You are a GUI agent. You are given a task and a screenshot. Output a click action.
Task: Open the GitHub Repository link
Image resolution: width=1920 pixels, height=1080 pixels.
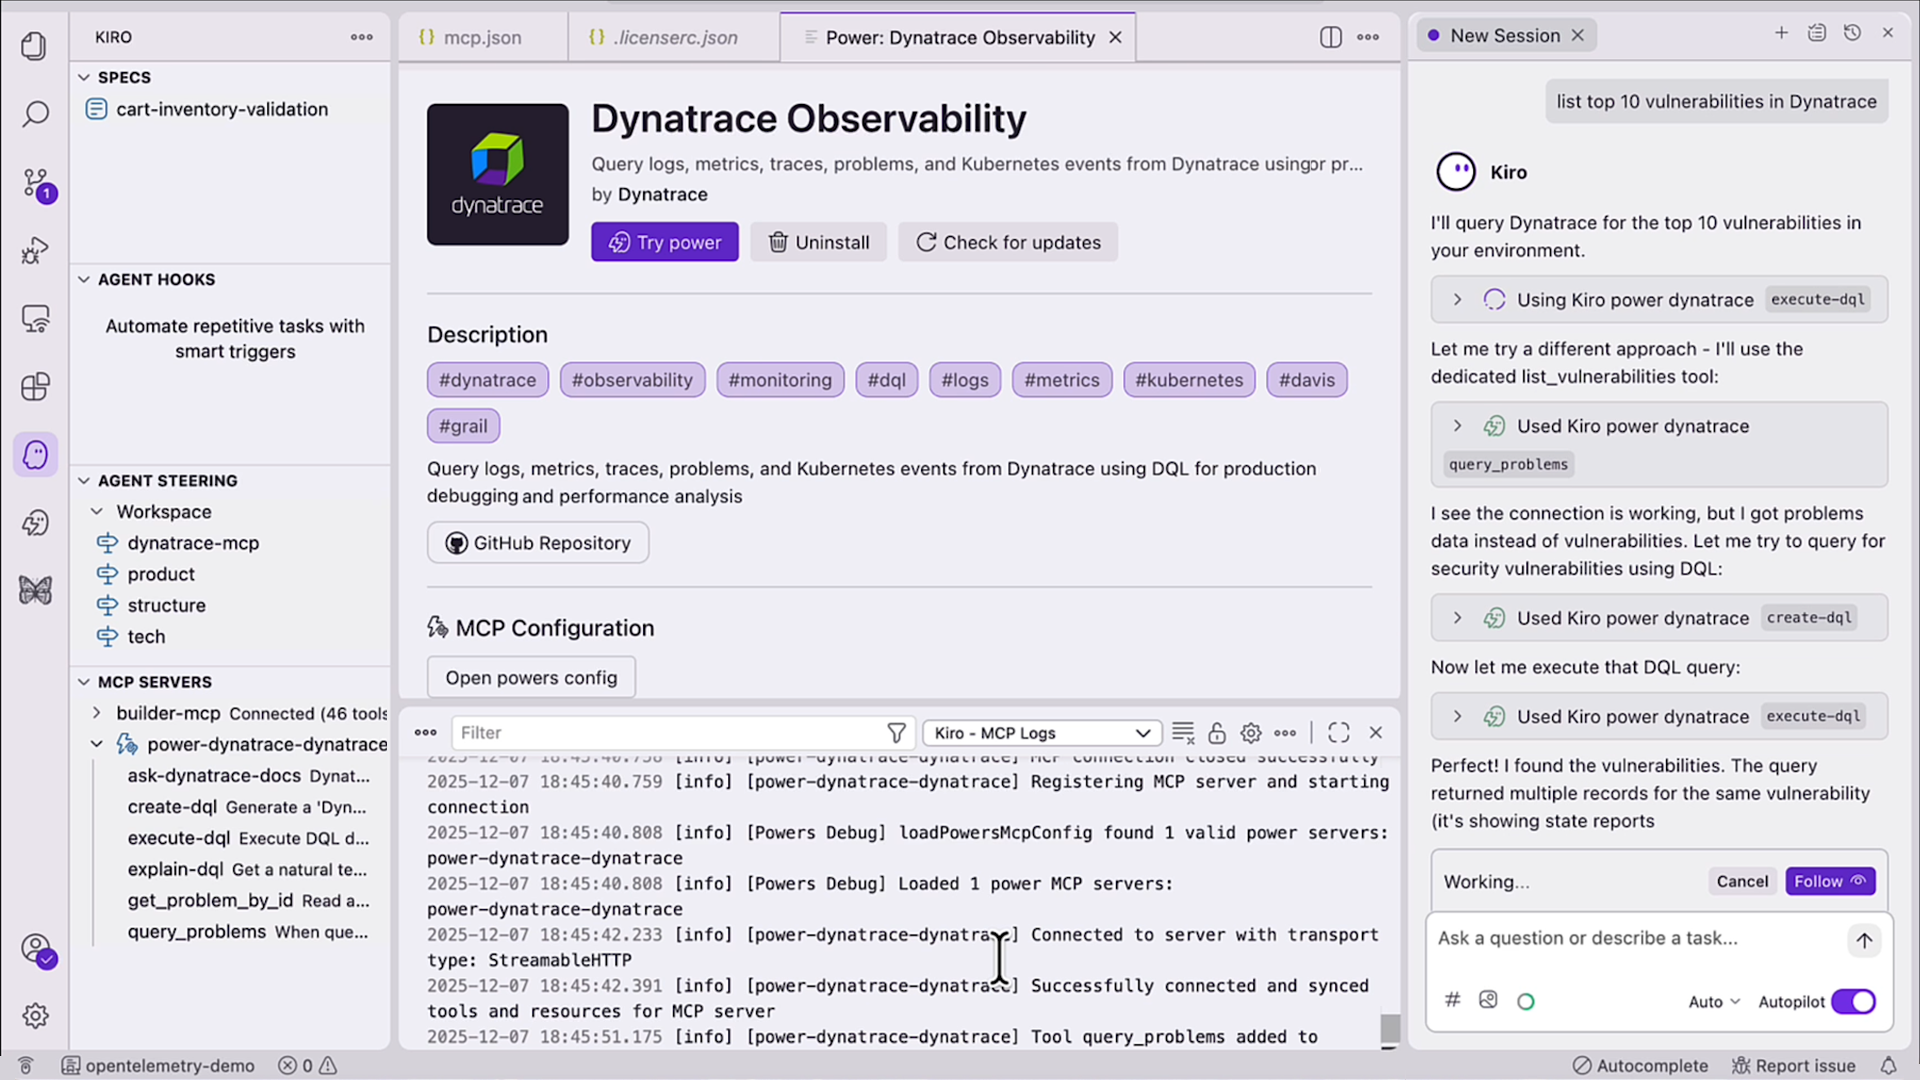537,542
